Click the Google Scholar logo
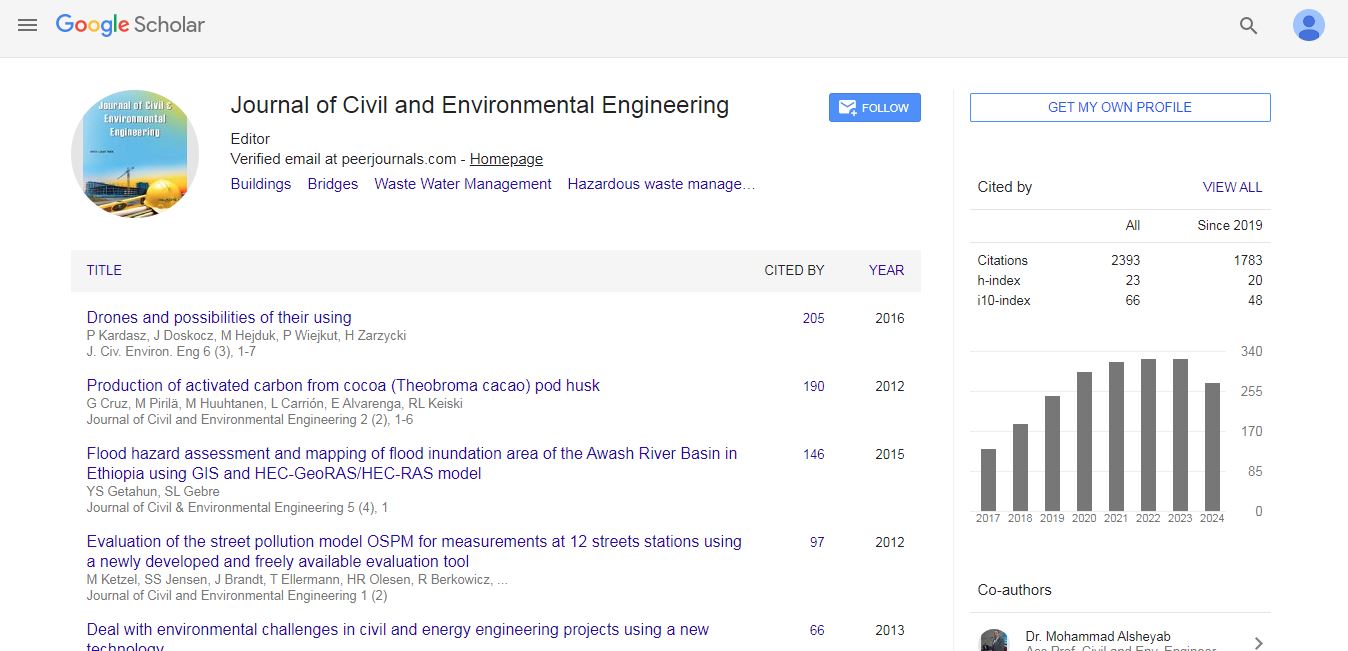This screenshot has height=651, width=1348. (x=130, y=25)
